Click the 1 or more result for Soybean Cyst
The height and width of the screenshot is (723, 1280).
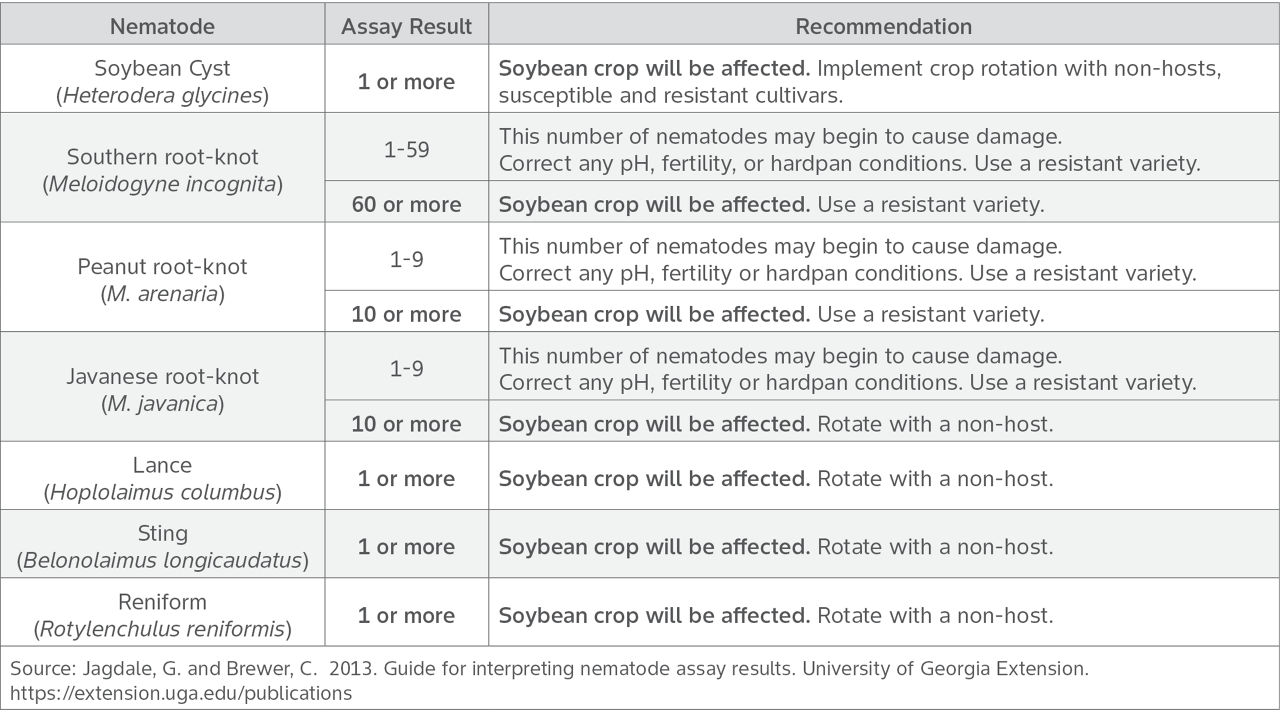pos(406,82)
